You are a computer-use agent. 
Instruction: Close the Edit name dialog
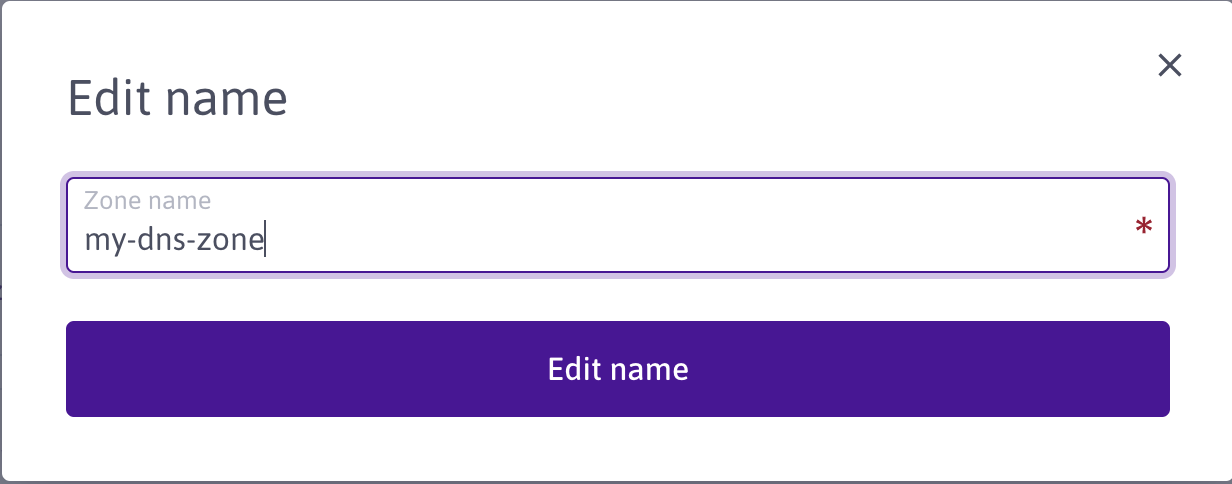coord(1169,66)
